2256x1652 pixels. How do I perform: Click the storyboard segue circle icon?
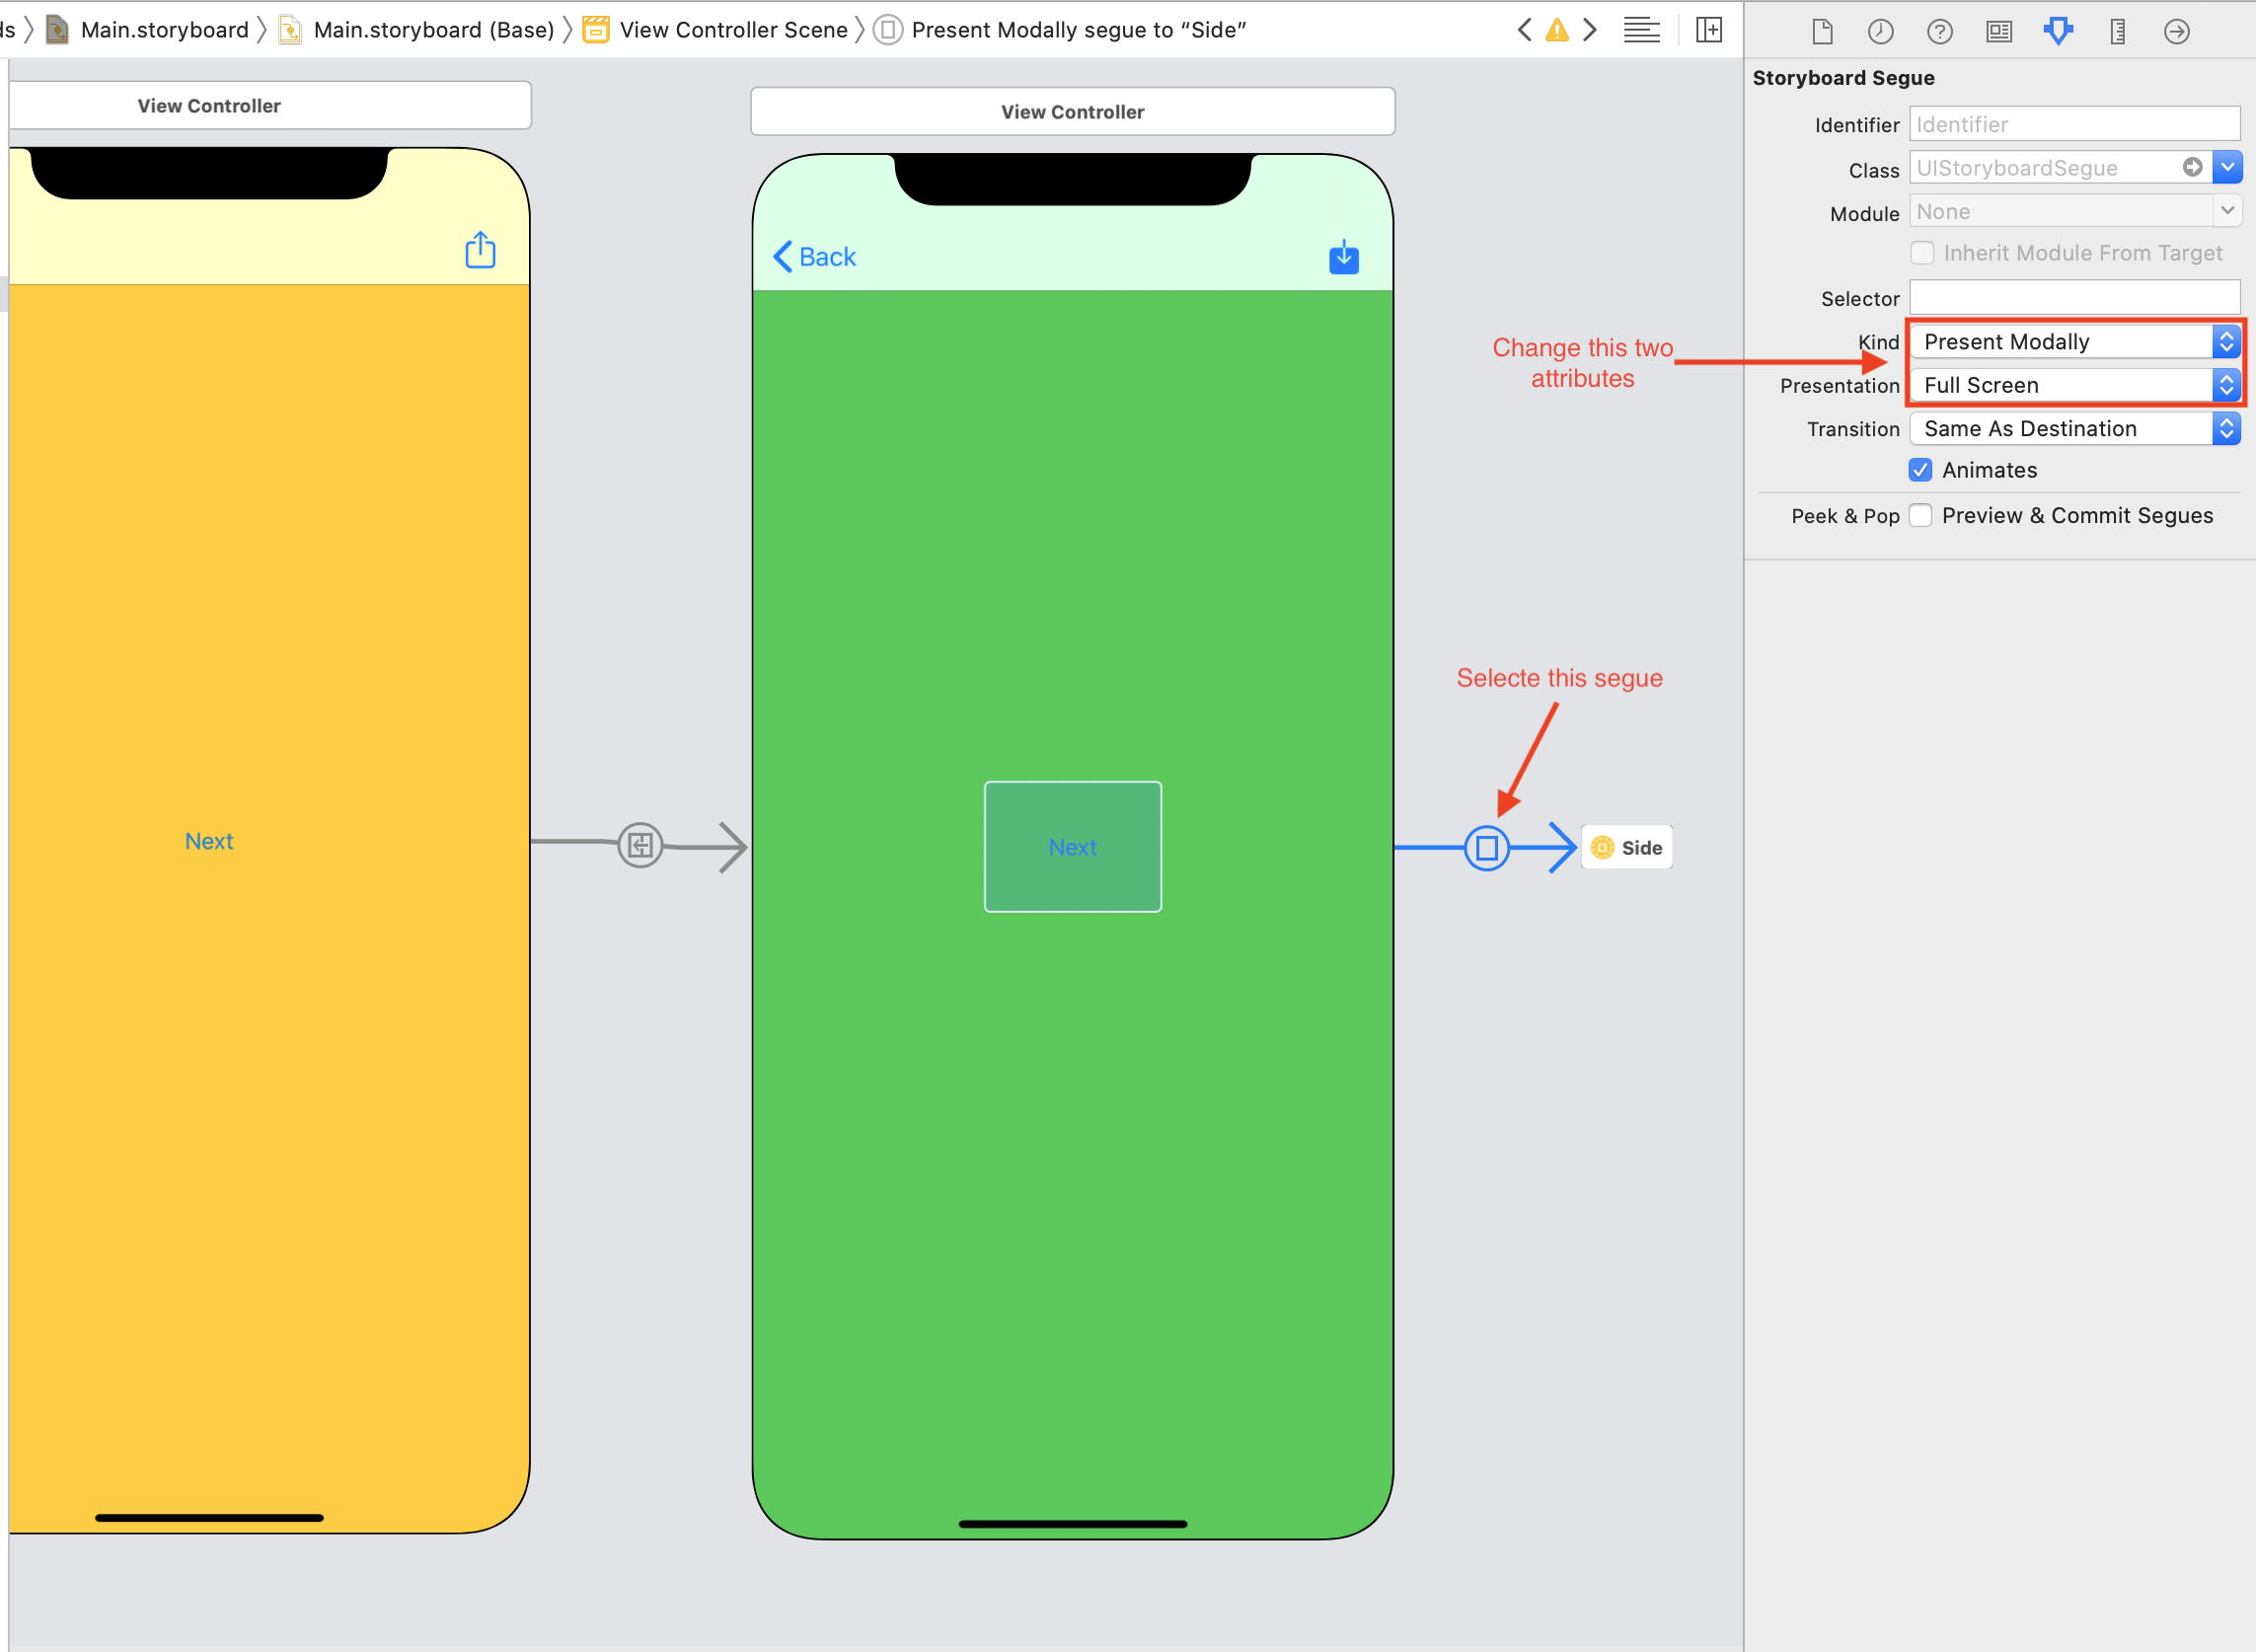[x=1487, y=846]
